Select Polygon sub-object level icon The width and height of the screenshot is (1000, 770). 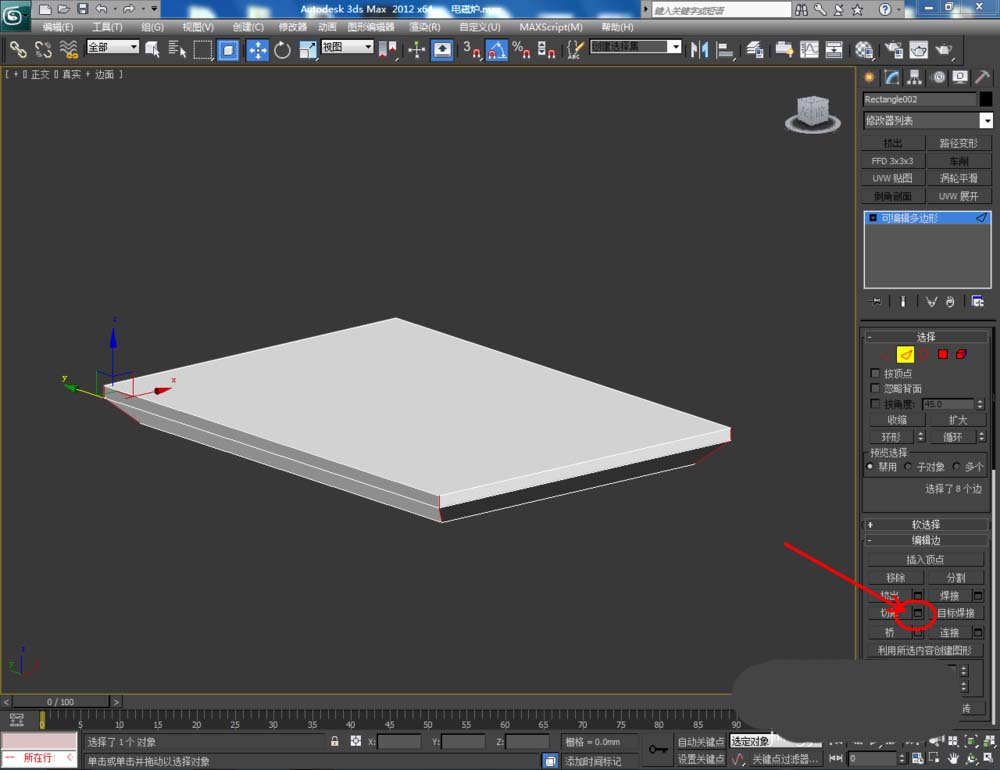click(943, 354)
